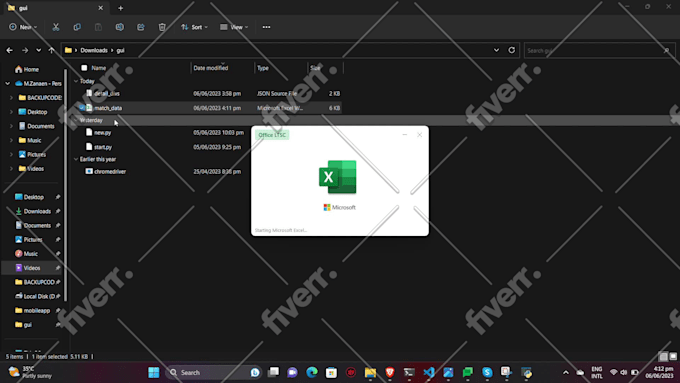Click the Rename icon in toolbar
This screenshot has height=383, width=680.
pos(120,27)
